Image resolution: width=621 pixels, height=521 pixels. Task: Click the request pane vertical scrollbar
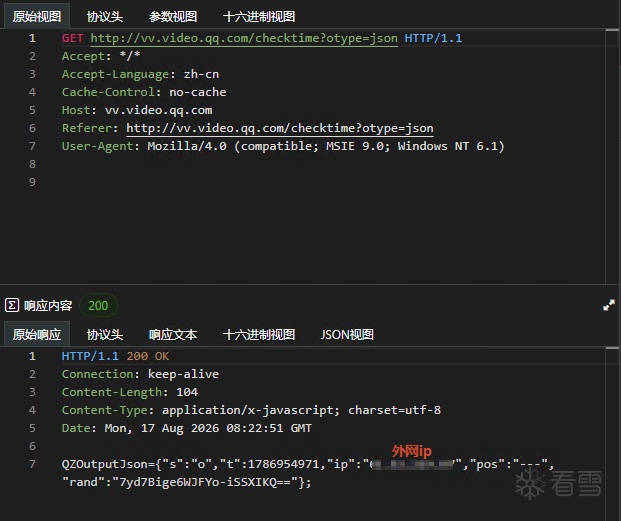pos(612,156)
